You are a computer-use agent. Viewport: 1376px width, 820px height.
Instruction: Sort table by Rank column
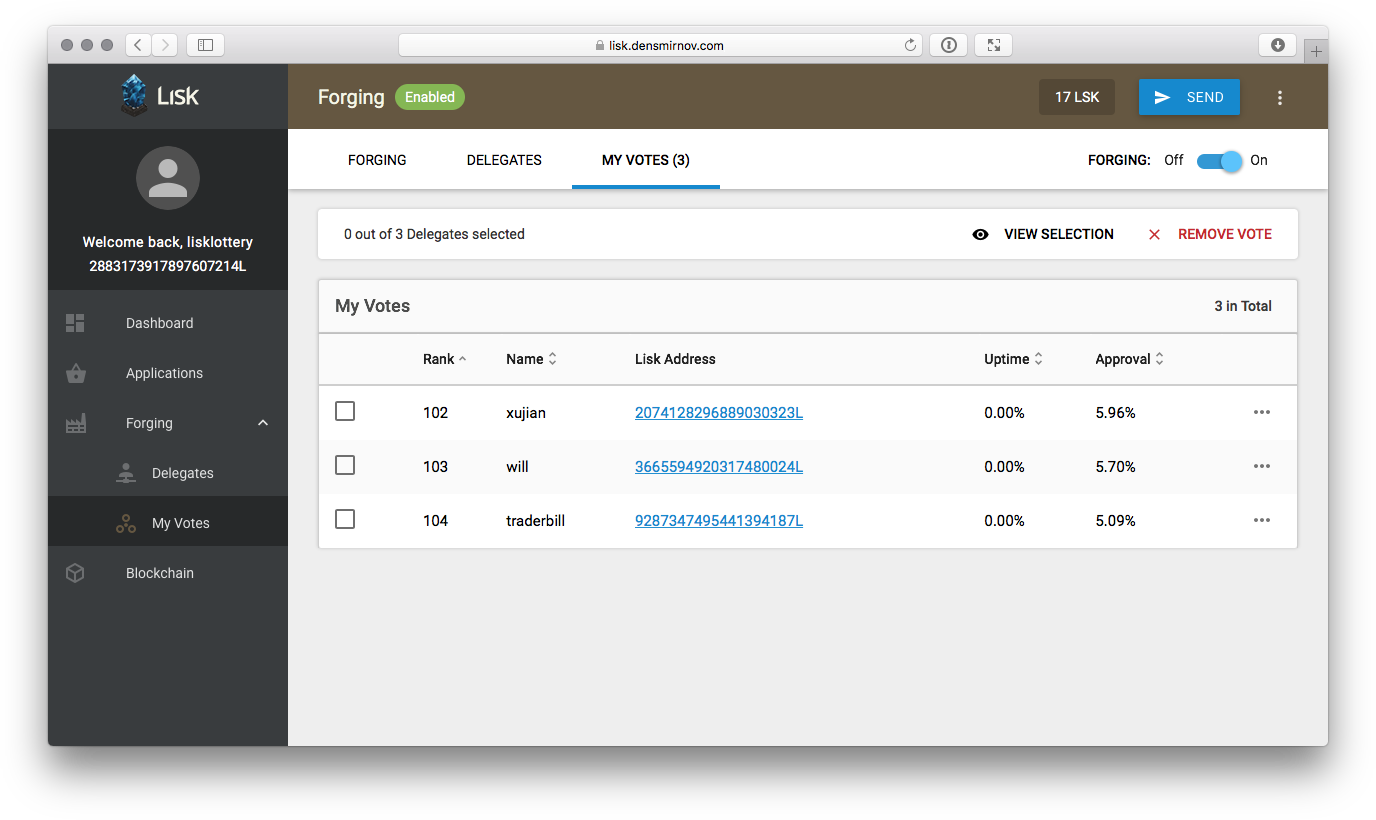(x=445, y=359)
